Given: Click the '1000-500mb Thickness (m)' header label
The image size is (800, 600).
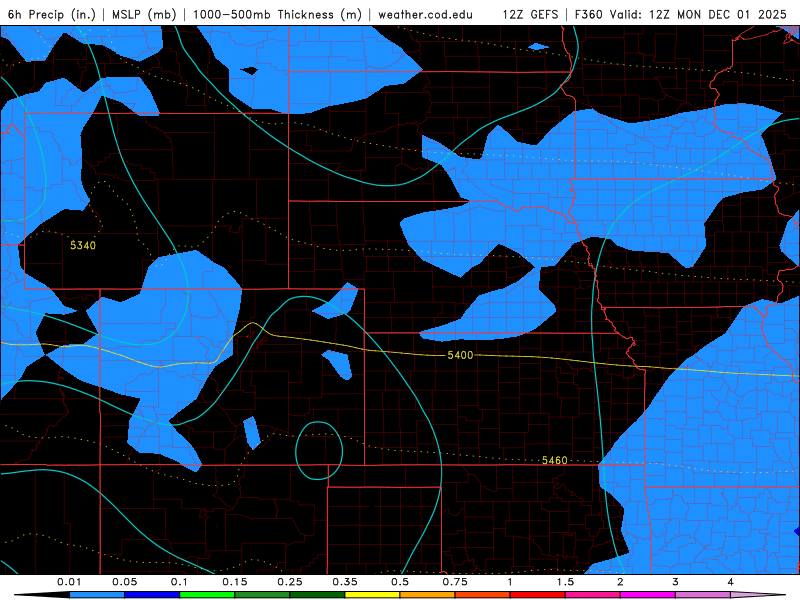Looking at the screenshot, I should point(277,14).
